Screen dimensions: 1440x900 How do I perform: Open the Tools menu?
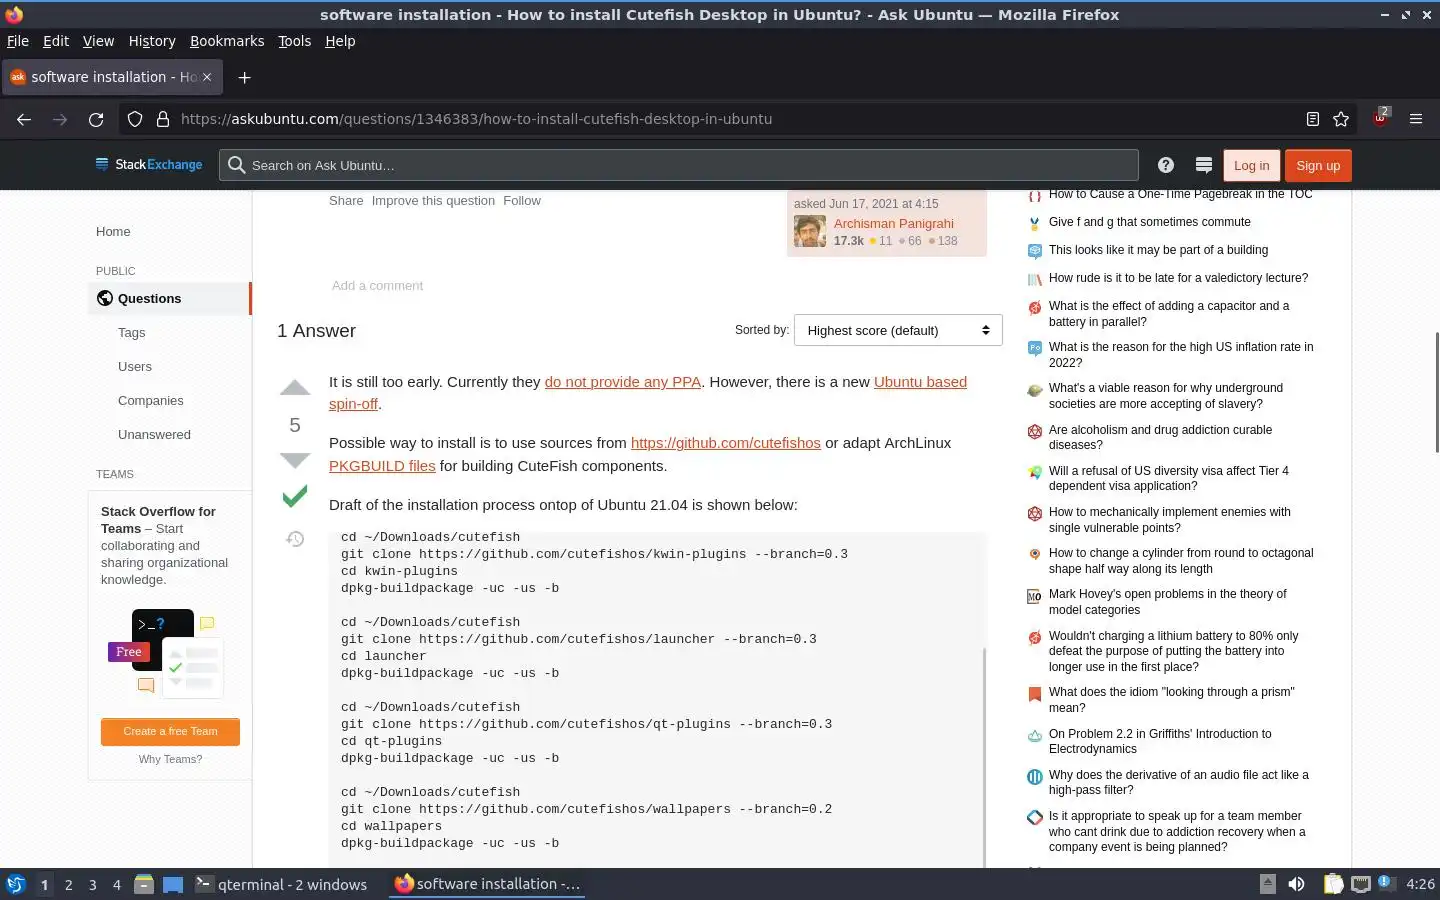click(294, 41)
